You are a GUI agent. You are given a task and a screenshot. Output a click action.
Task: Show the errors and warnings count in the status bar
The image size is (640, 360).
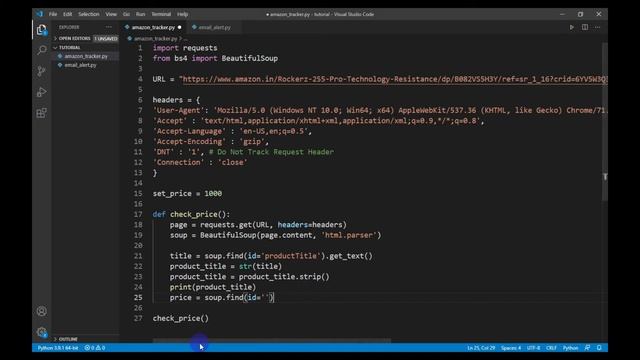click(95, 348)
